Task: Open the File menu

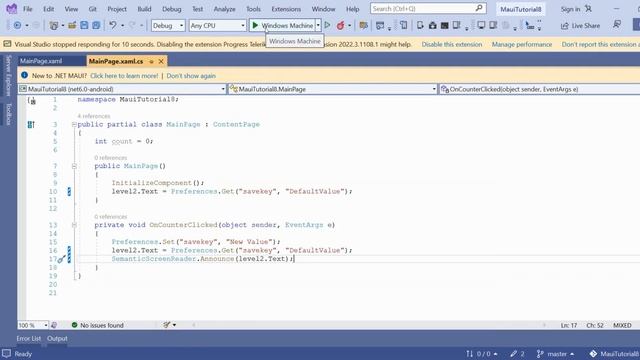Action: click(28, 9)
